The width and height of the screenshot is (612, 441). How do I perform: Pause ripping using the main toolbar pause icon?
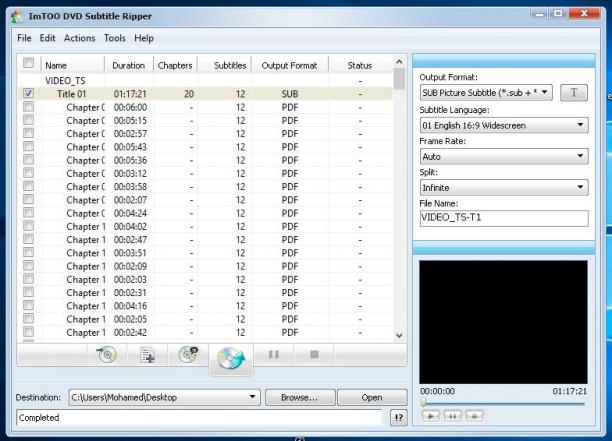tap(274, 354)
